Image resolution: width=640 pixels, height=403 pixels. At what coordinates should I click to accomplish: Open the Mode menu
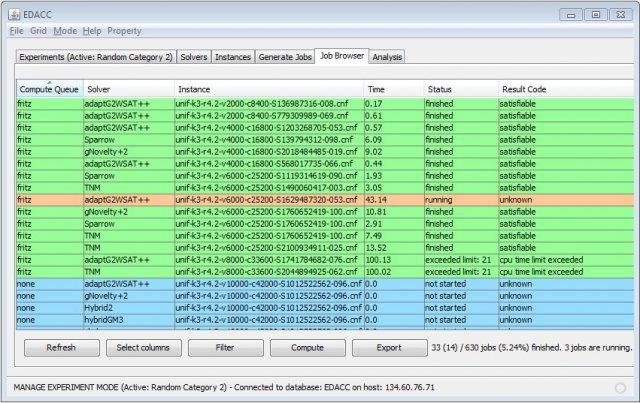[x=65, y=31]
